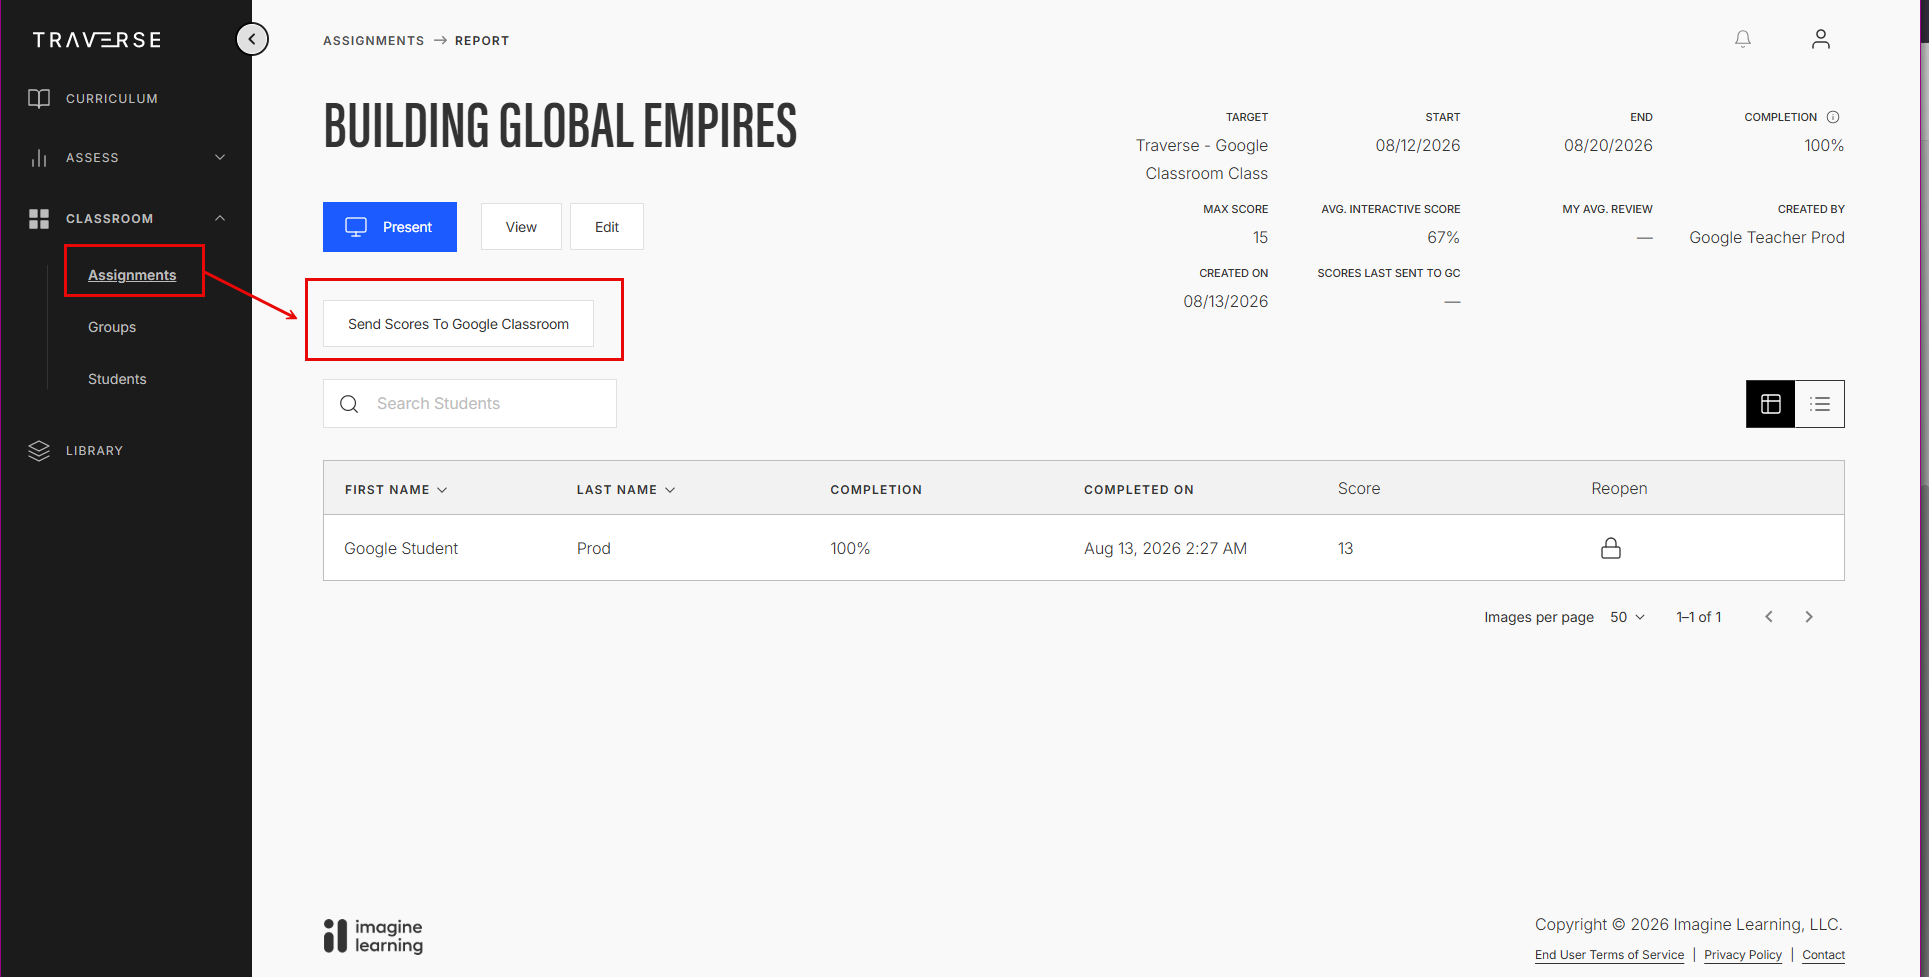Open Groups in the sidebar
This screenshot has width=1929, height=977.
112,327
